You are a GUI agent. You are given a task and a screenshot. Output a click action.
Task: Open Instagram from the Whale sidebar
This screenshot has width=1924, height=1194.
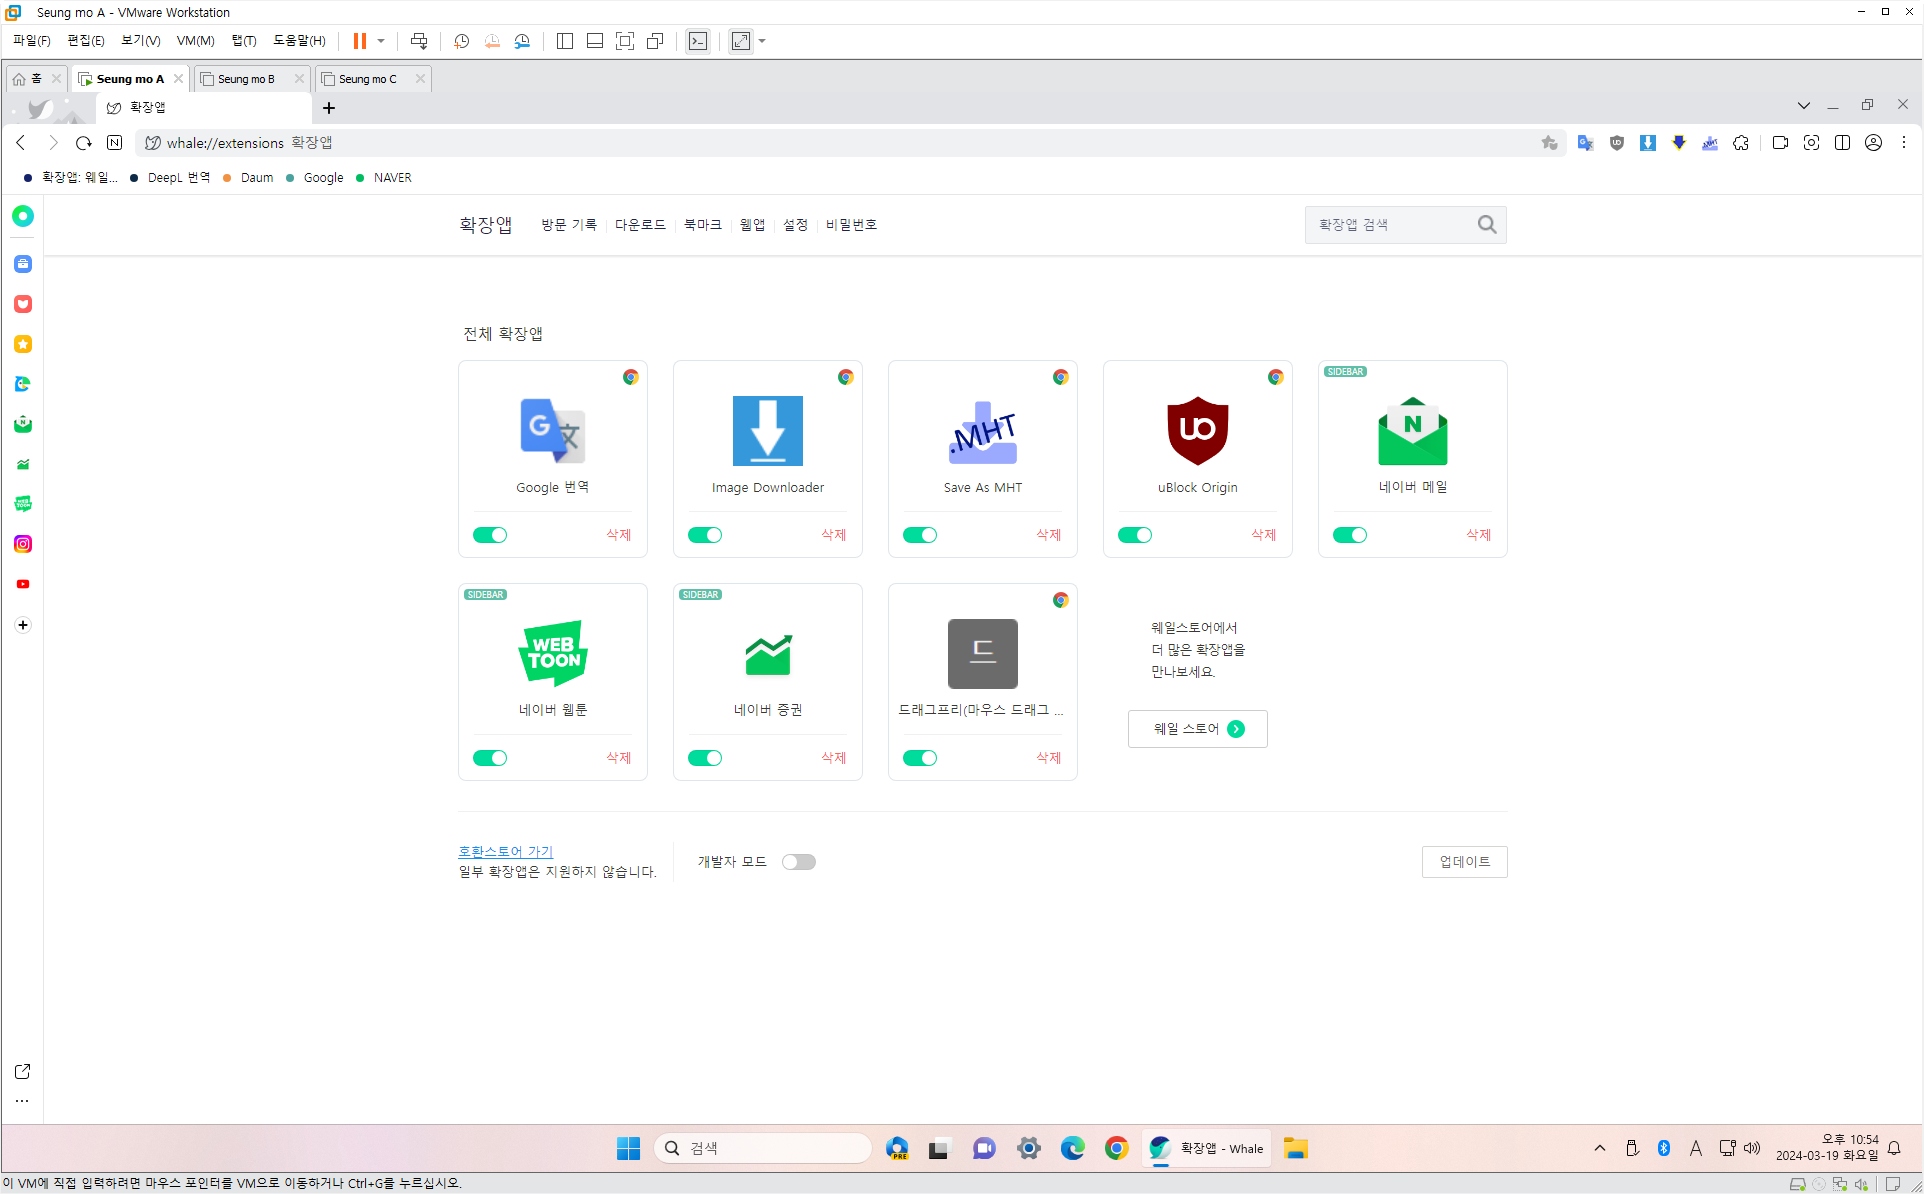[x=23, y=544]
